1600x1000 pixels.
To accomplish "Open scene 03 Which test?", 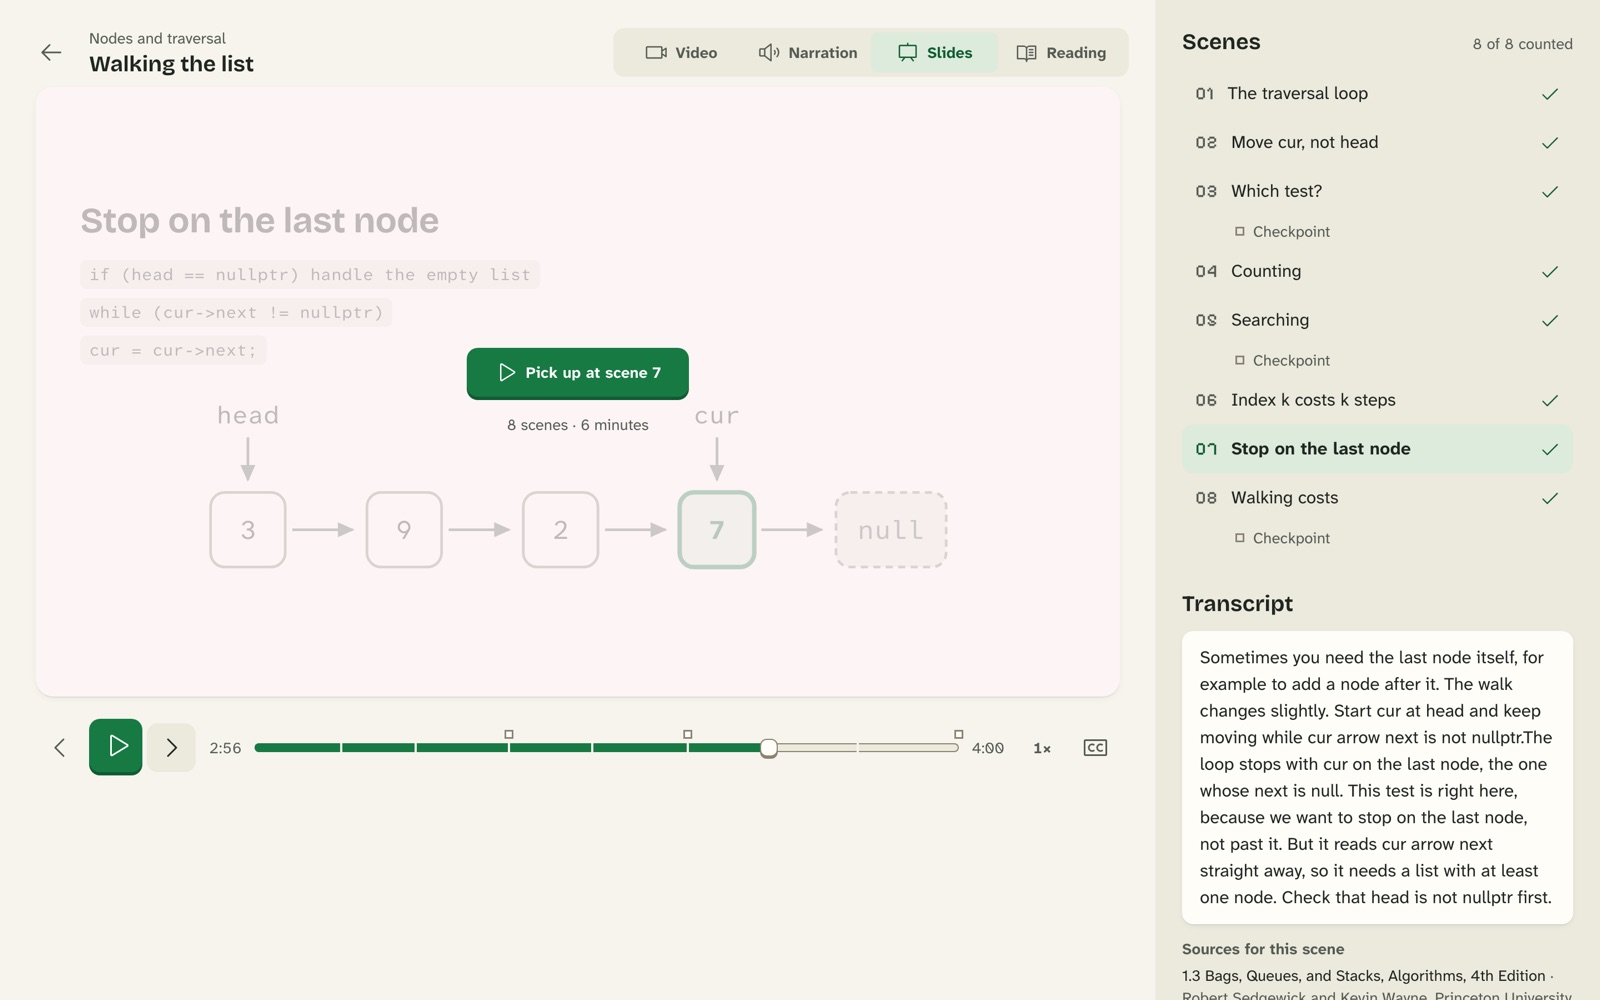I will point(1377,192).
